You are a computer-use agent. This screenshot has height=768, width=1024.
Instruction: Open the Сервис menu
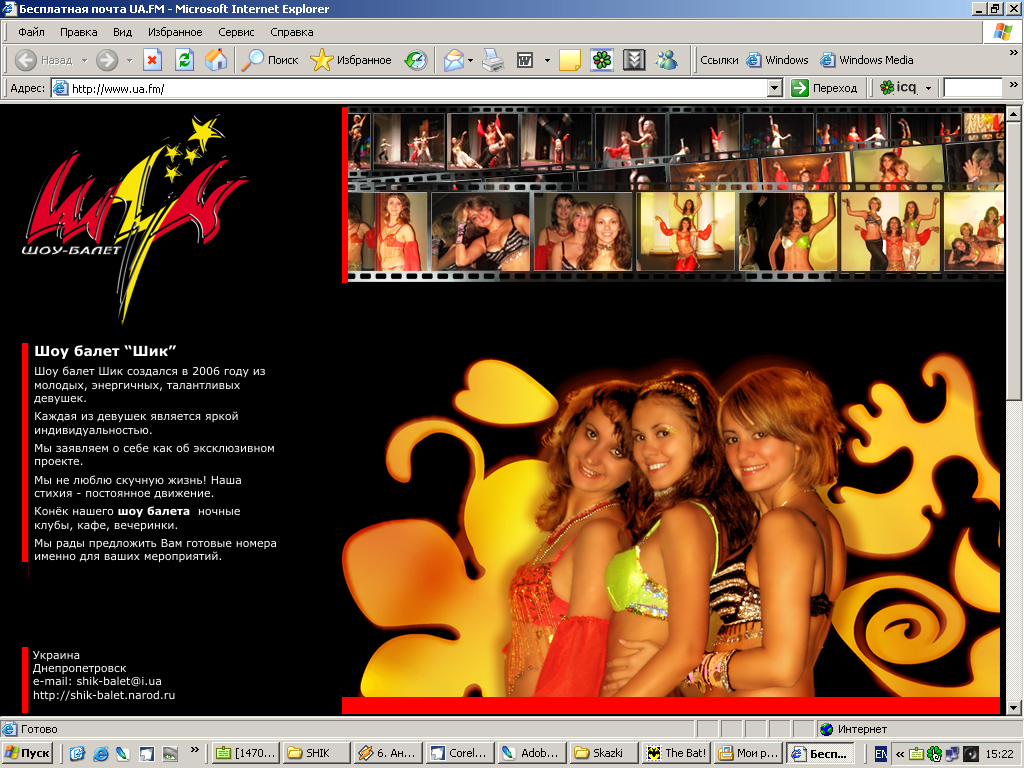click(x=236, y=32)
